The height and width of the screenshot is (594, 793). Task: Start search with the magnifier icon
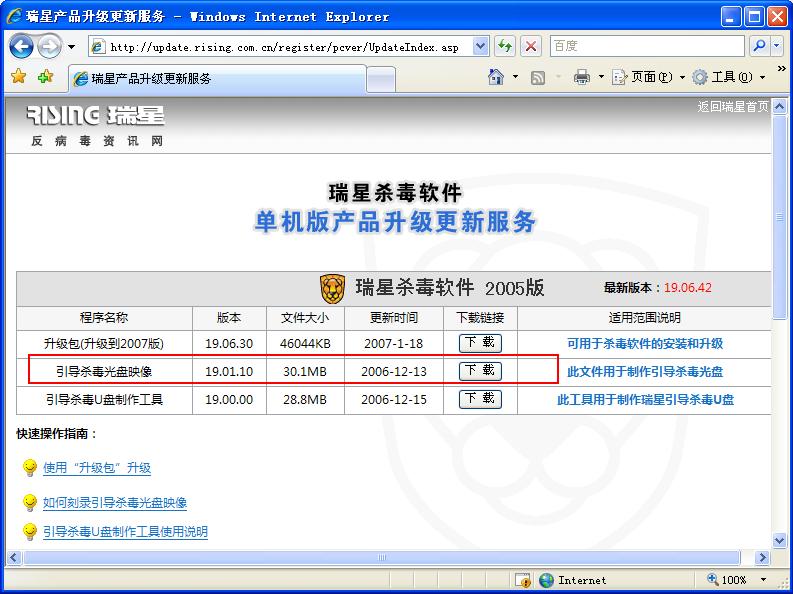[x=759, y=46]
